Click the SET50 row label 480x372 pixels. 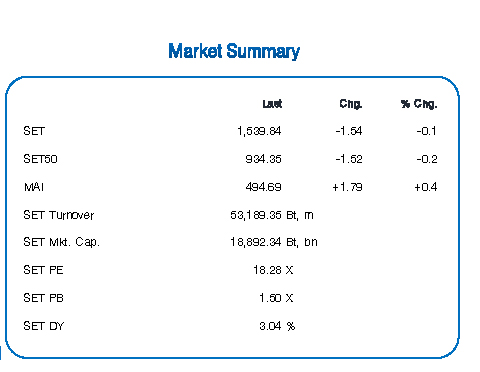click(40, 159)
